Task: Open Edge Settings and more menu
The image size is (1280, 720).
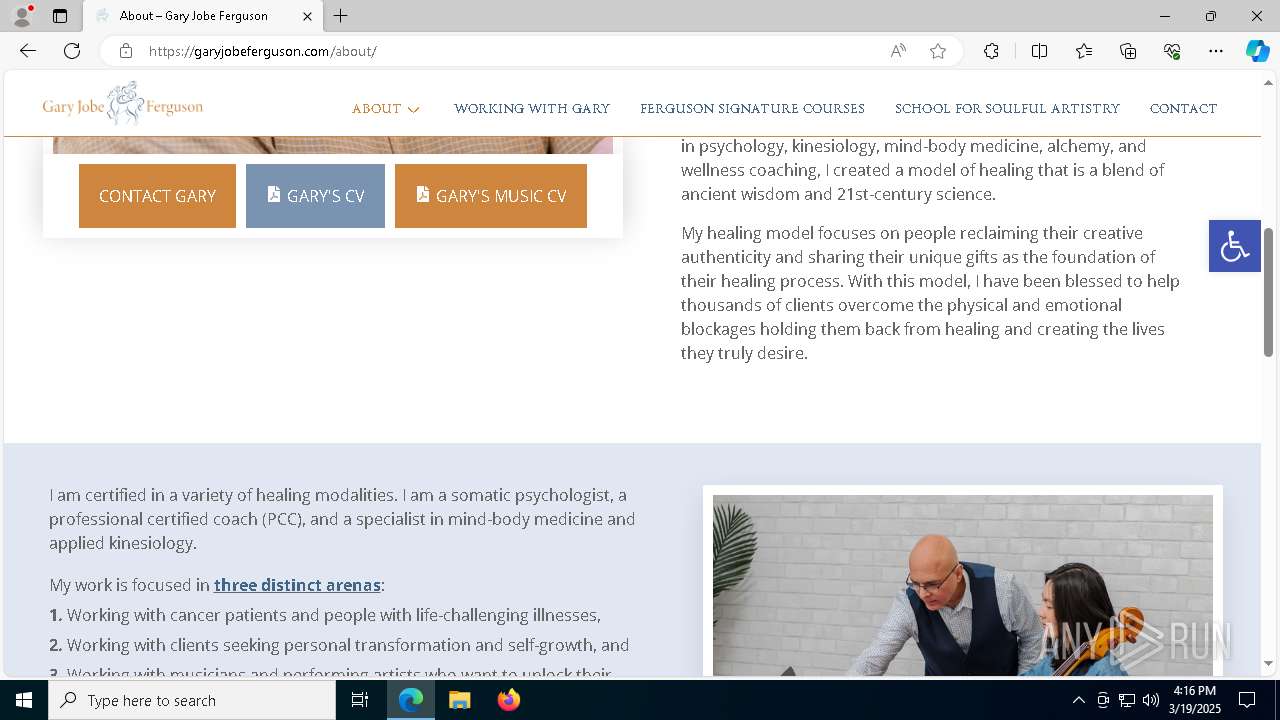Action: pos(1216,51)
